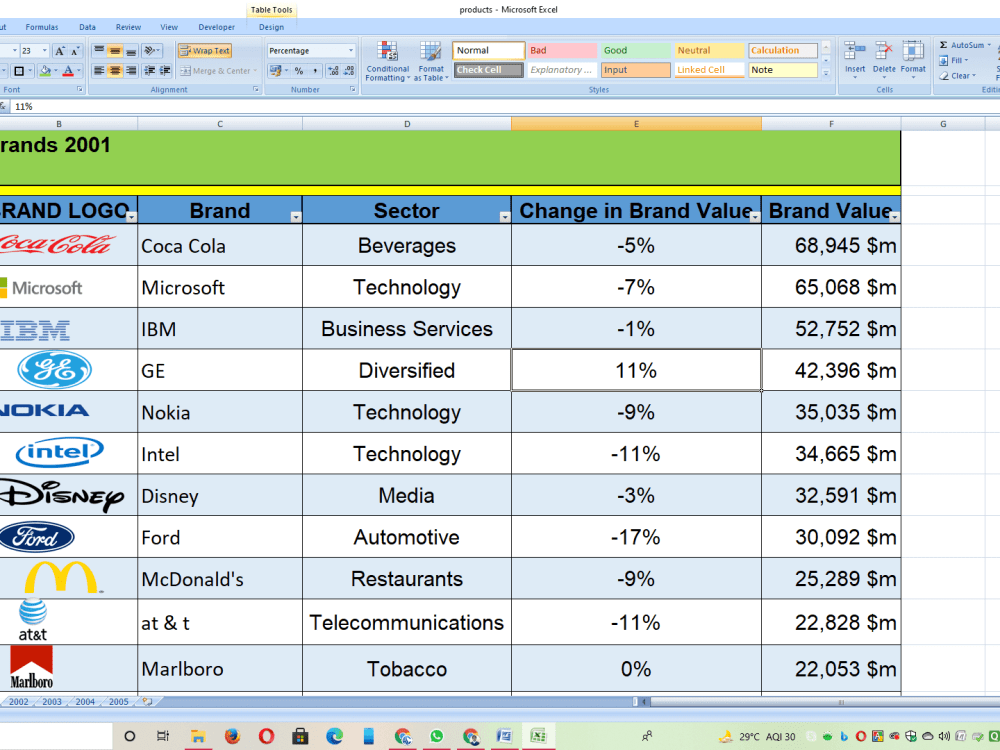1000x750 pixels.
Task: Switch to the 2003 sheet tab
Action: 52,702
